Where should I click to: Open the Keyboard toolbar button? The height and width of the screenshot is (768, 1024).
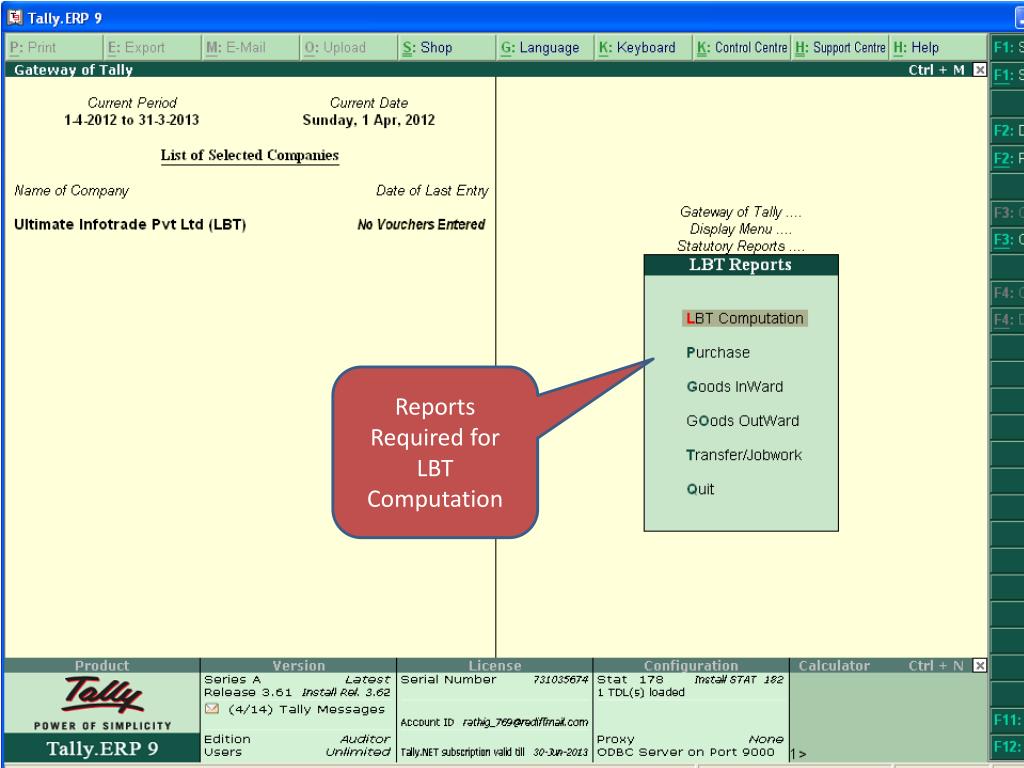point(643,48)
